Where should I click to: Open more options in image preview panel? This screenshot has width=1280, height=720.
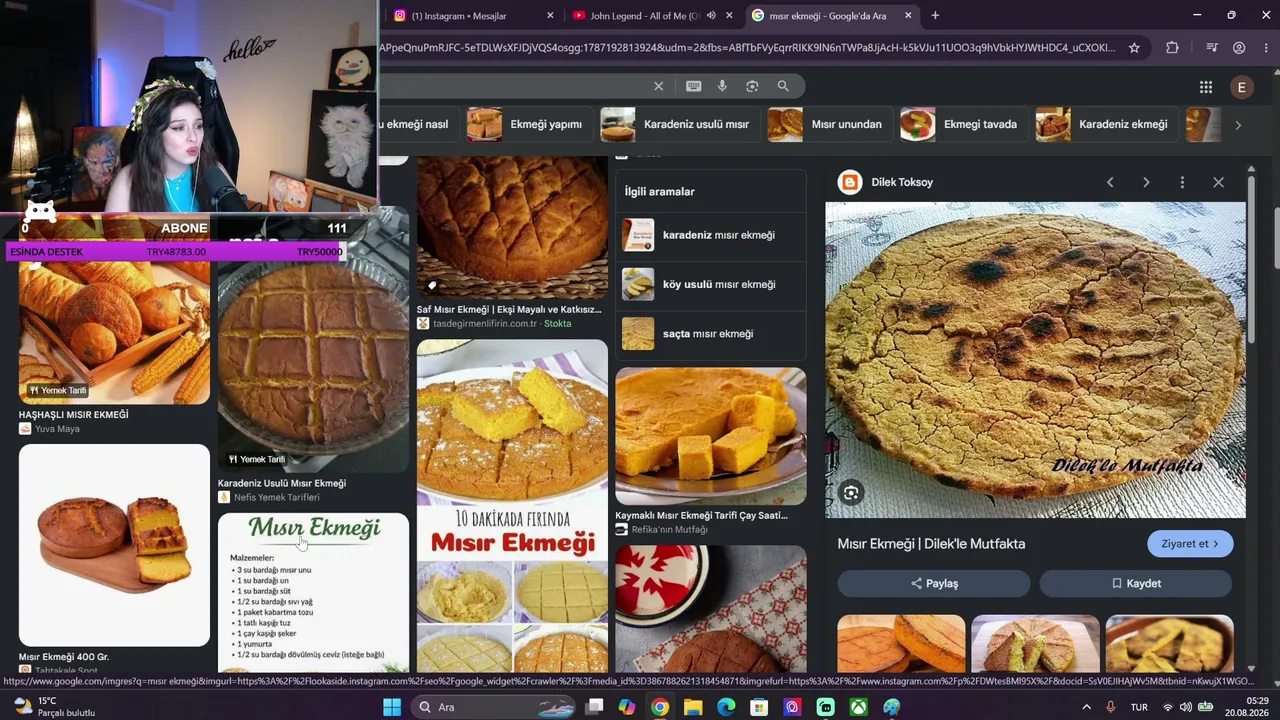pyautogui.click(x=1182, y=182)
